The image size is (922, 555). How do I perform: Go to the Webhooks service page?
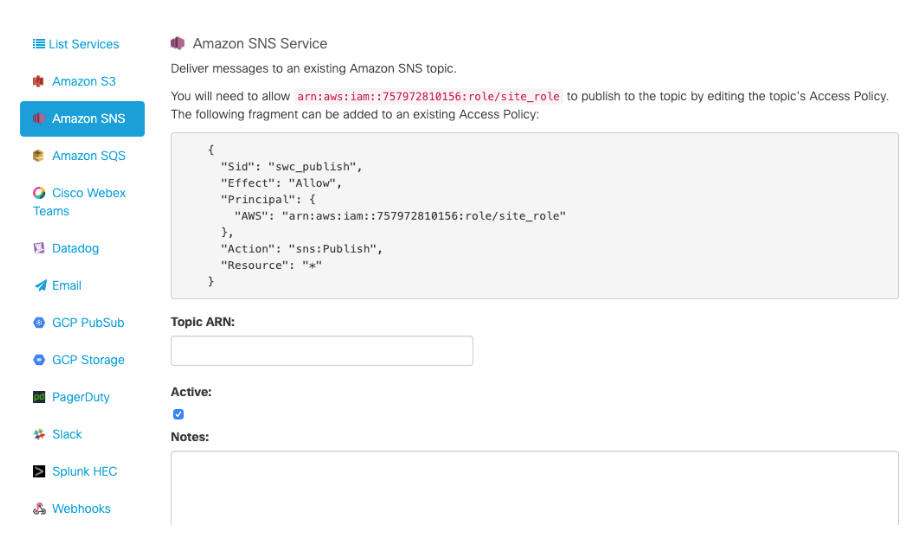click(x=81, y=509)
